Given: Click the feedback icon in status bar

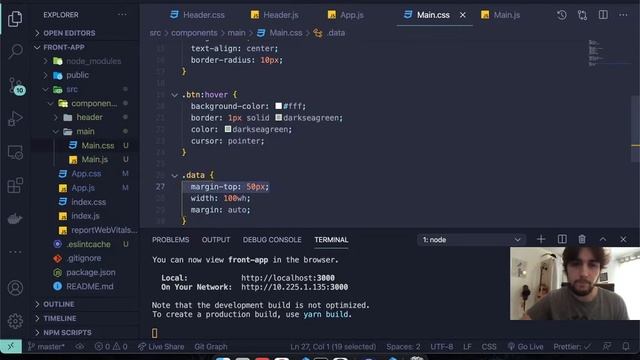Looking at the screenshot, I should 607,347.
